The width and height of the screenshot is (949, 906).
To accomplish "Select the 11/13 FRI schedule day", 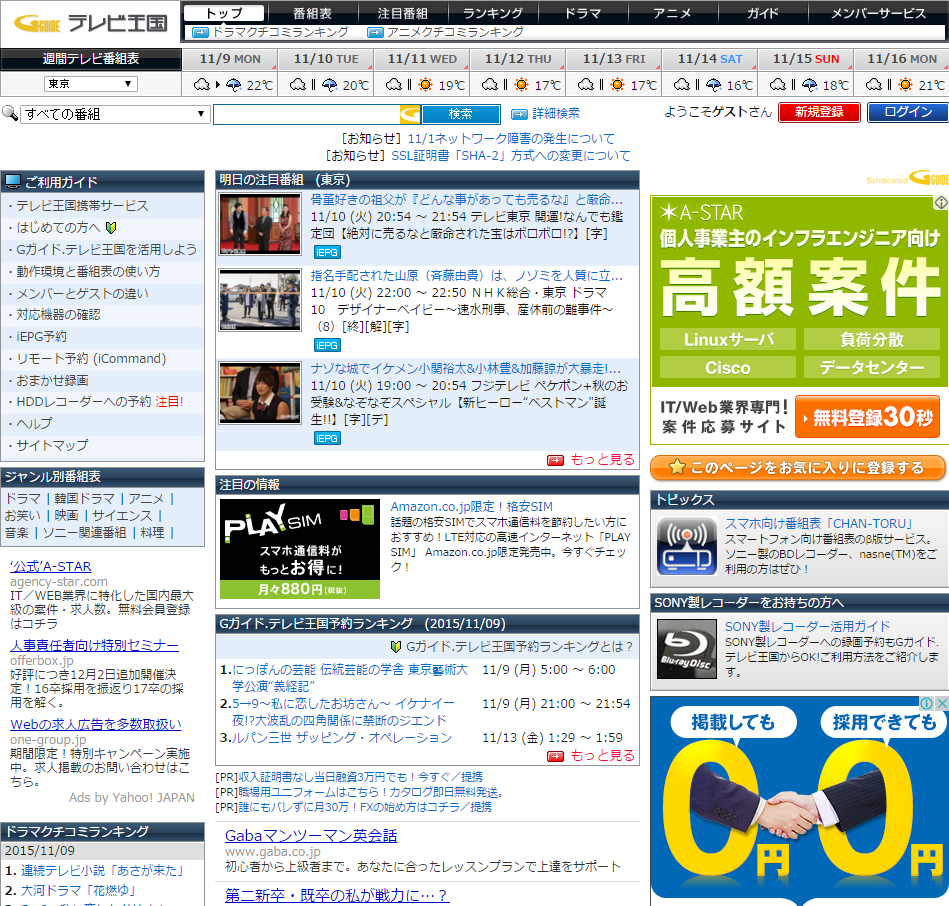I will pos(614,59).
